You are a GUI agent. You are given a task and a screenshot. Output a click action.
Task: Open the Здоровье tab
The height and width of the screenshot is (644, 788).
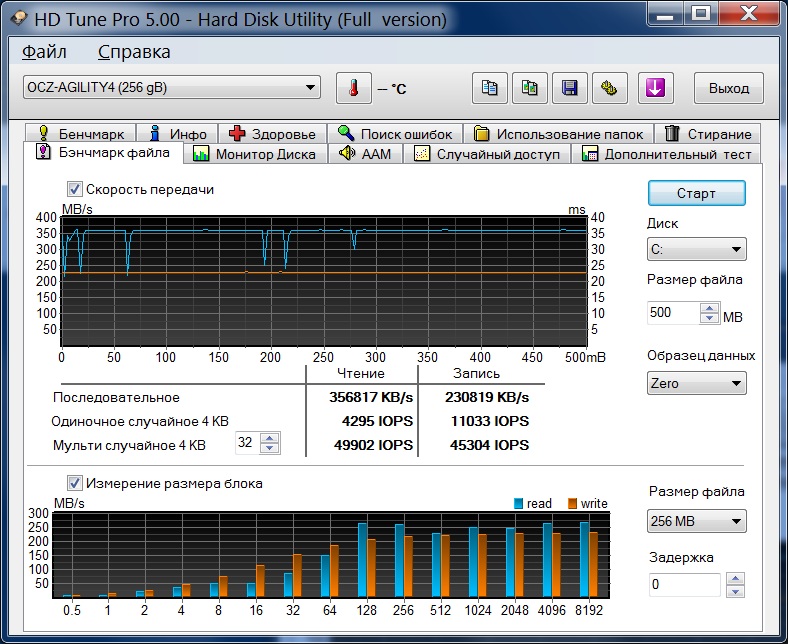click(271, 134)
